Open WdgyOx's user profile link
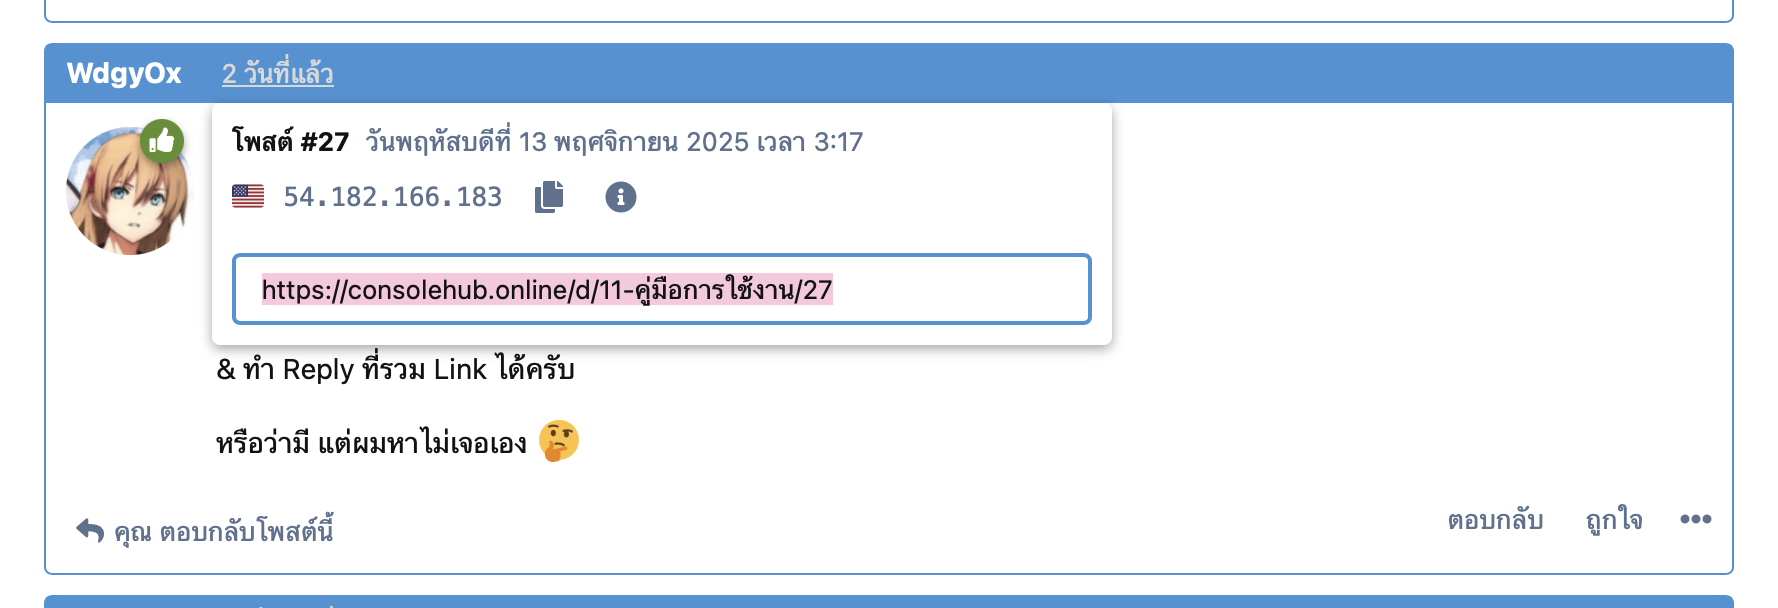 point(124,74)
